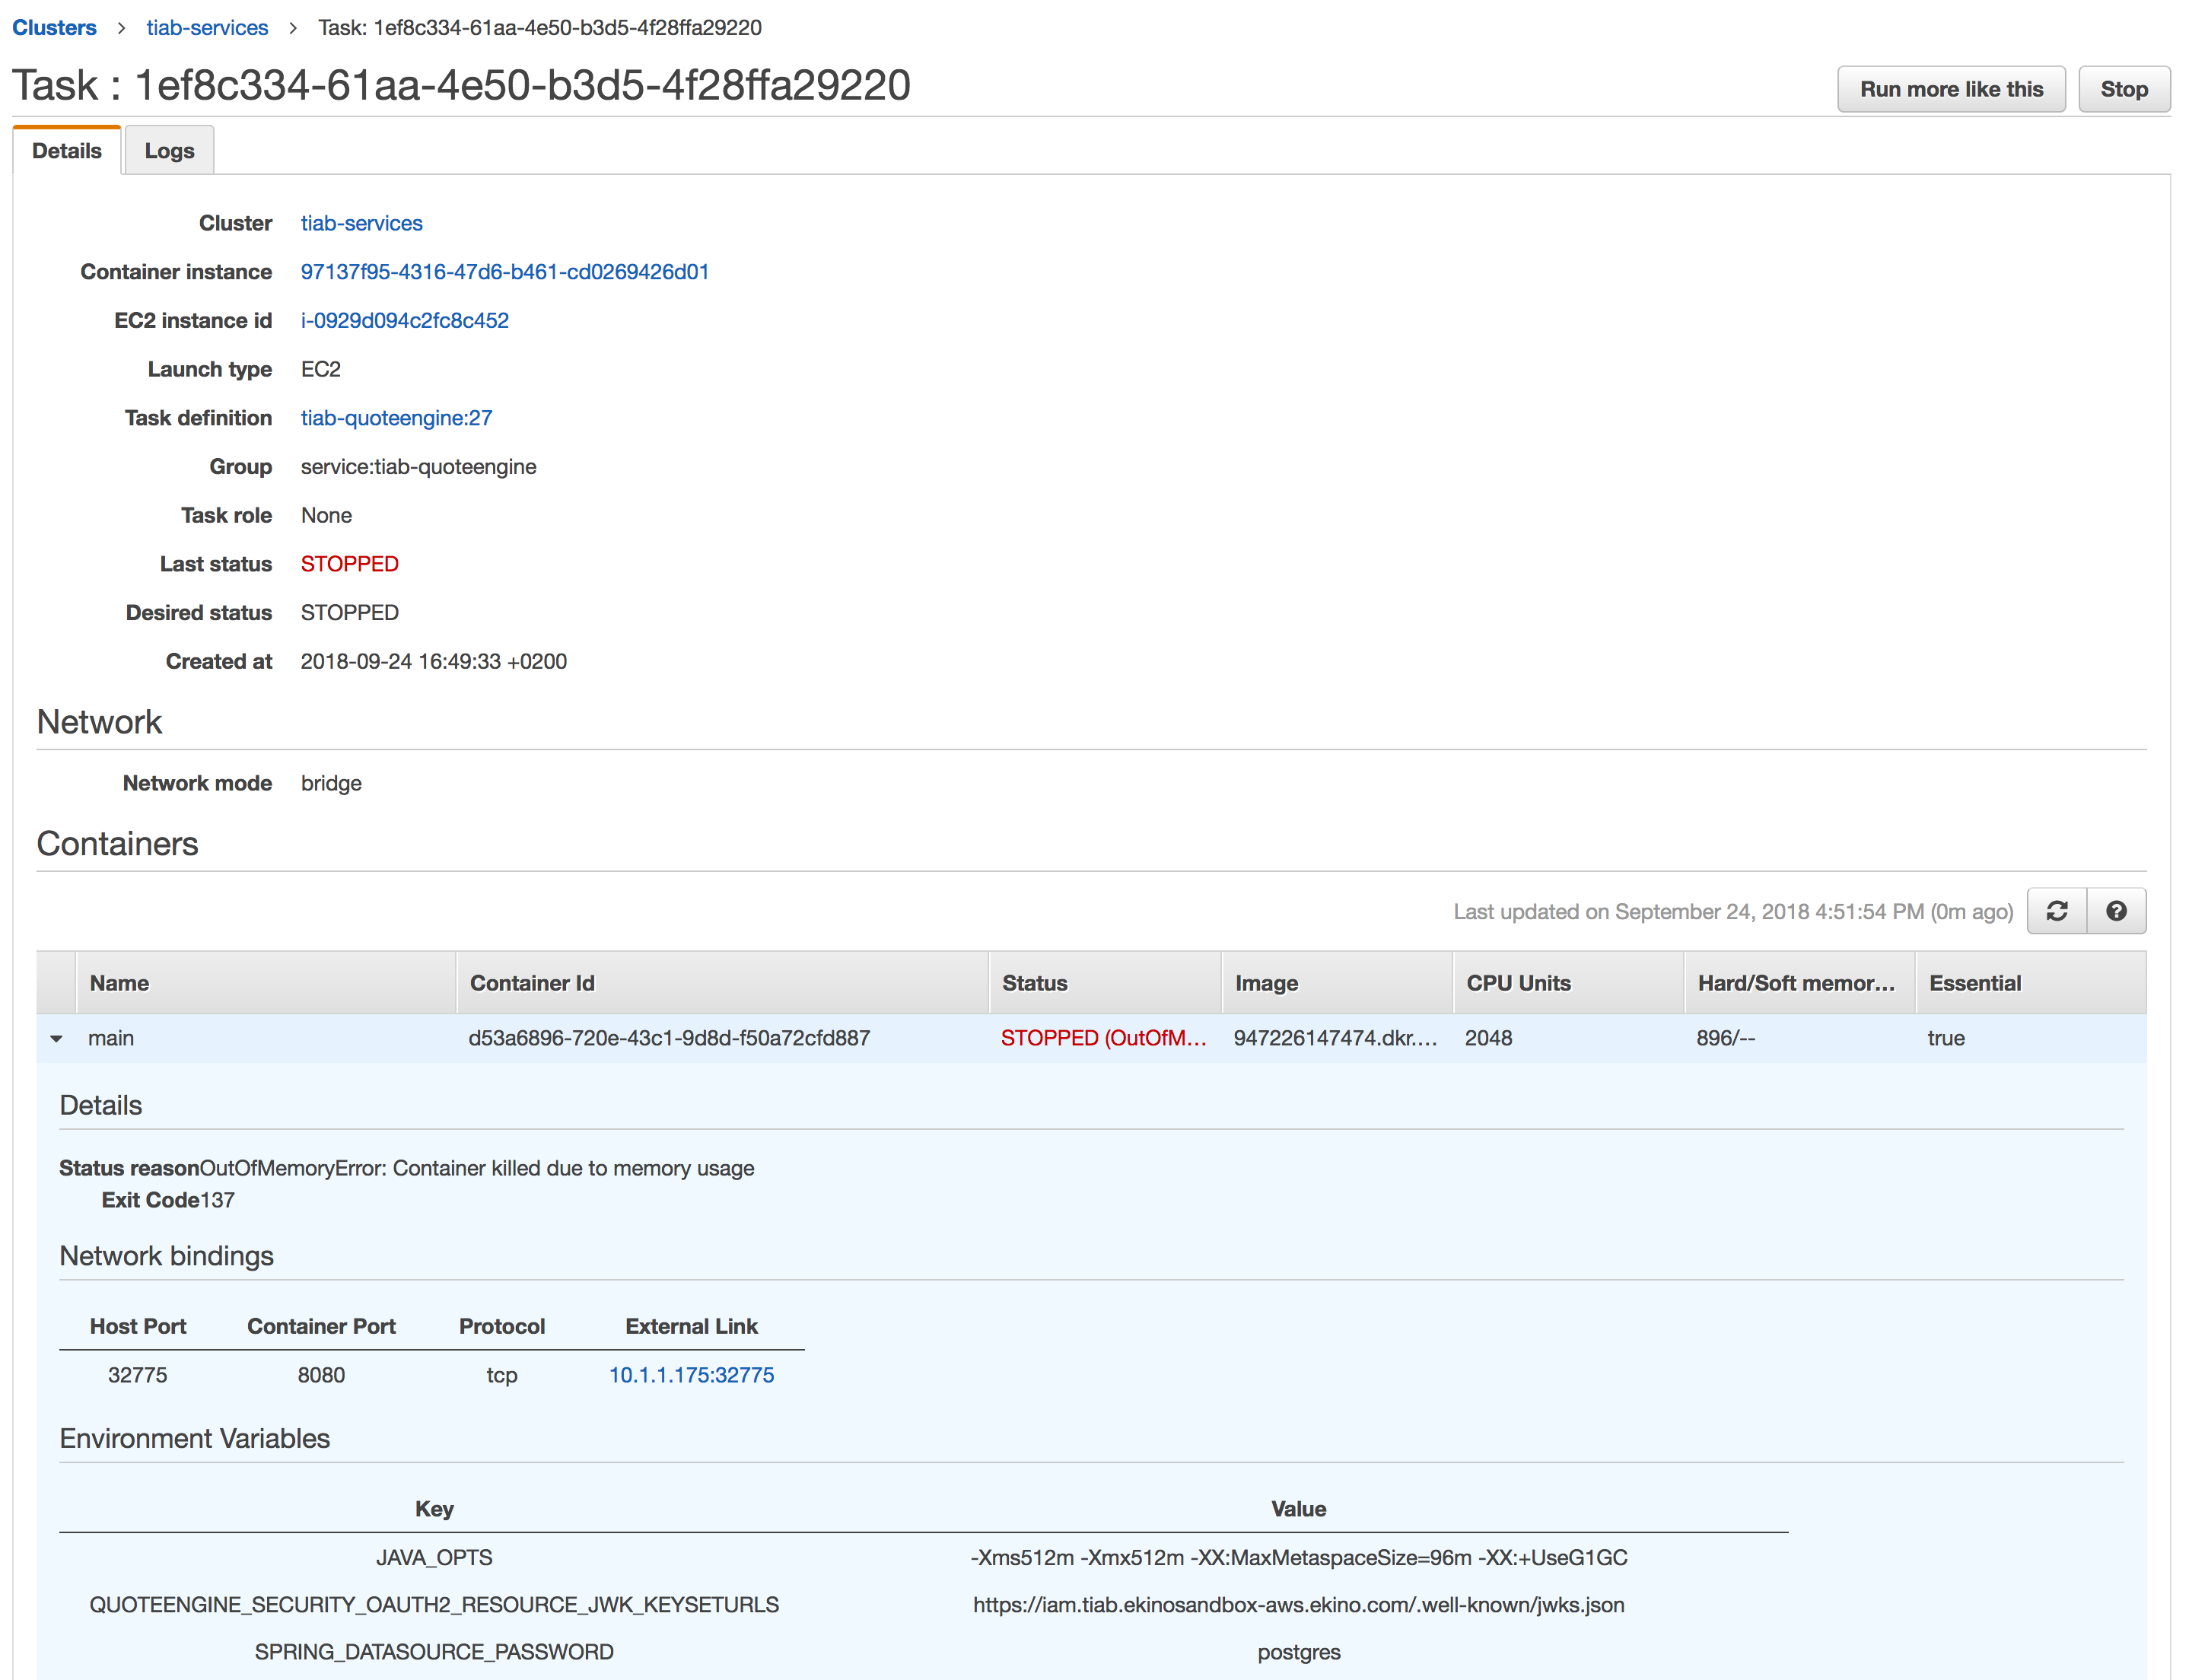The width and height of the screenshot is (2208, 1680).
Task: Click the jwks.json URL value
Action: [x=1299, y=1605]
